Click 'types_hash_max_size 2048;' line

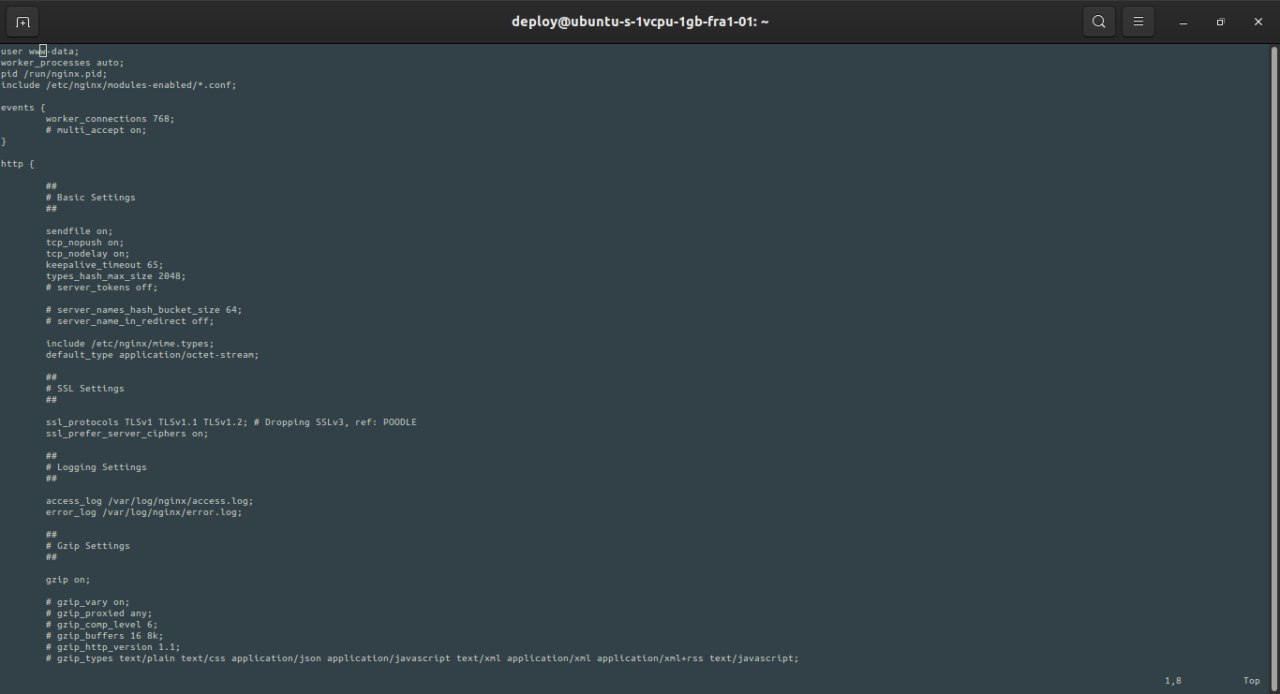pyautogui.click(x=116, y=276)
